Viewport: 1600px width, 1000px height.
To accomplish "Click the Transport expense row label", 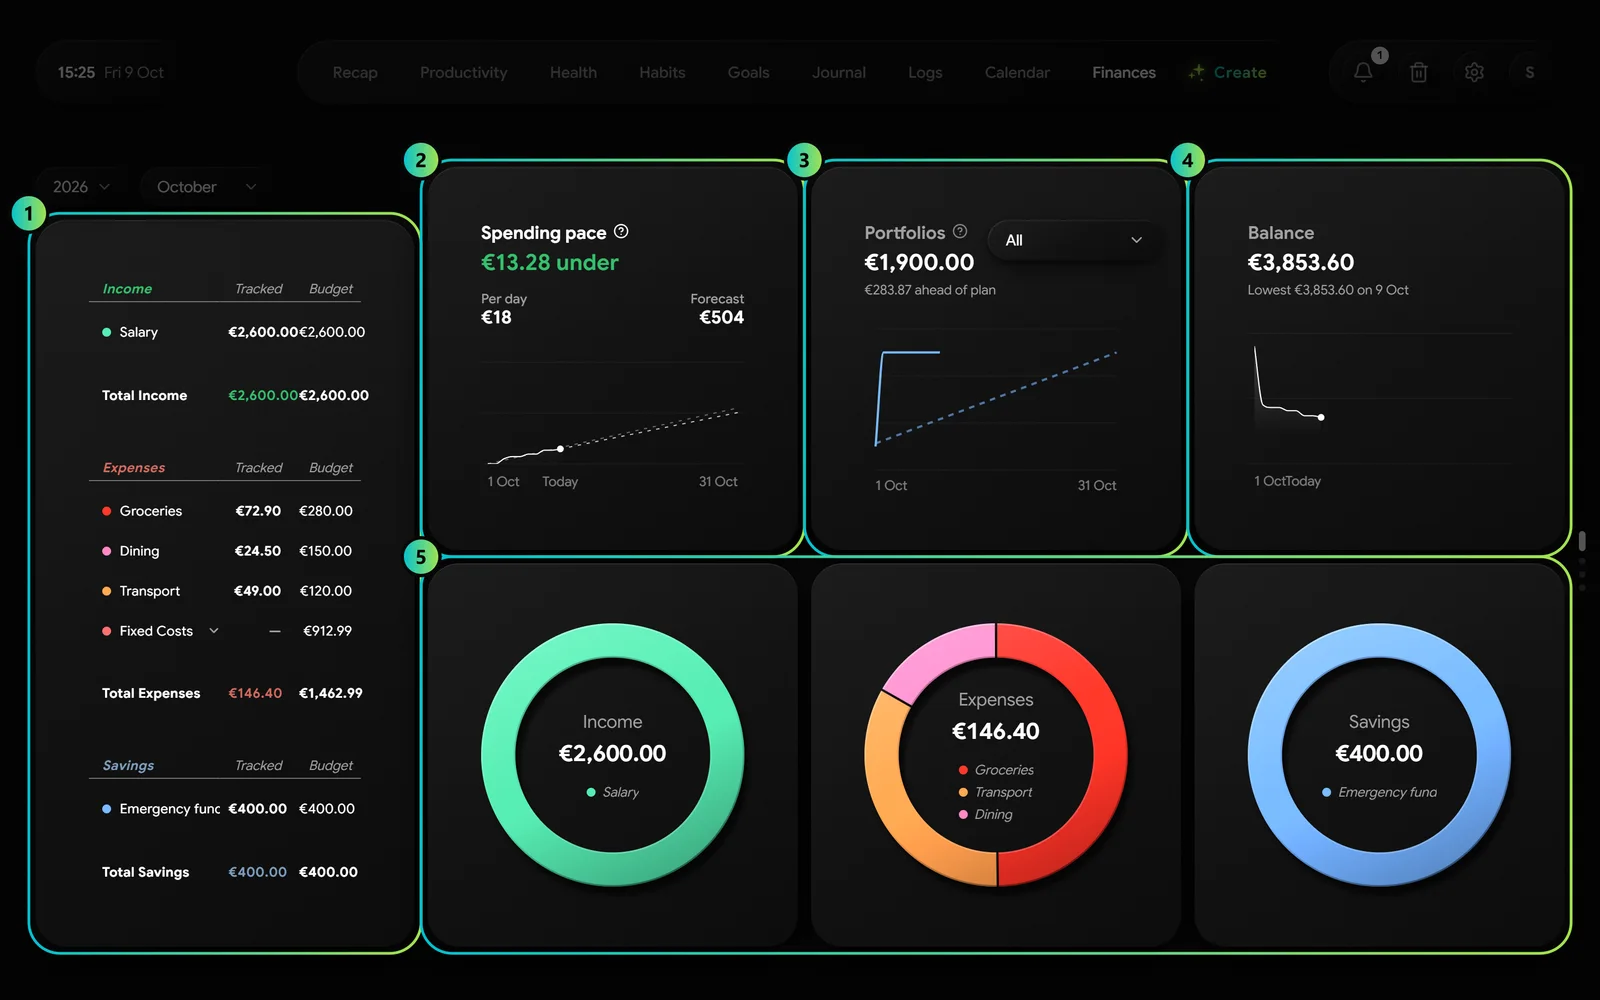I will pos(150,591).
